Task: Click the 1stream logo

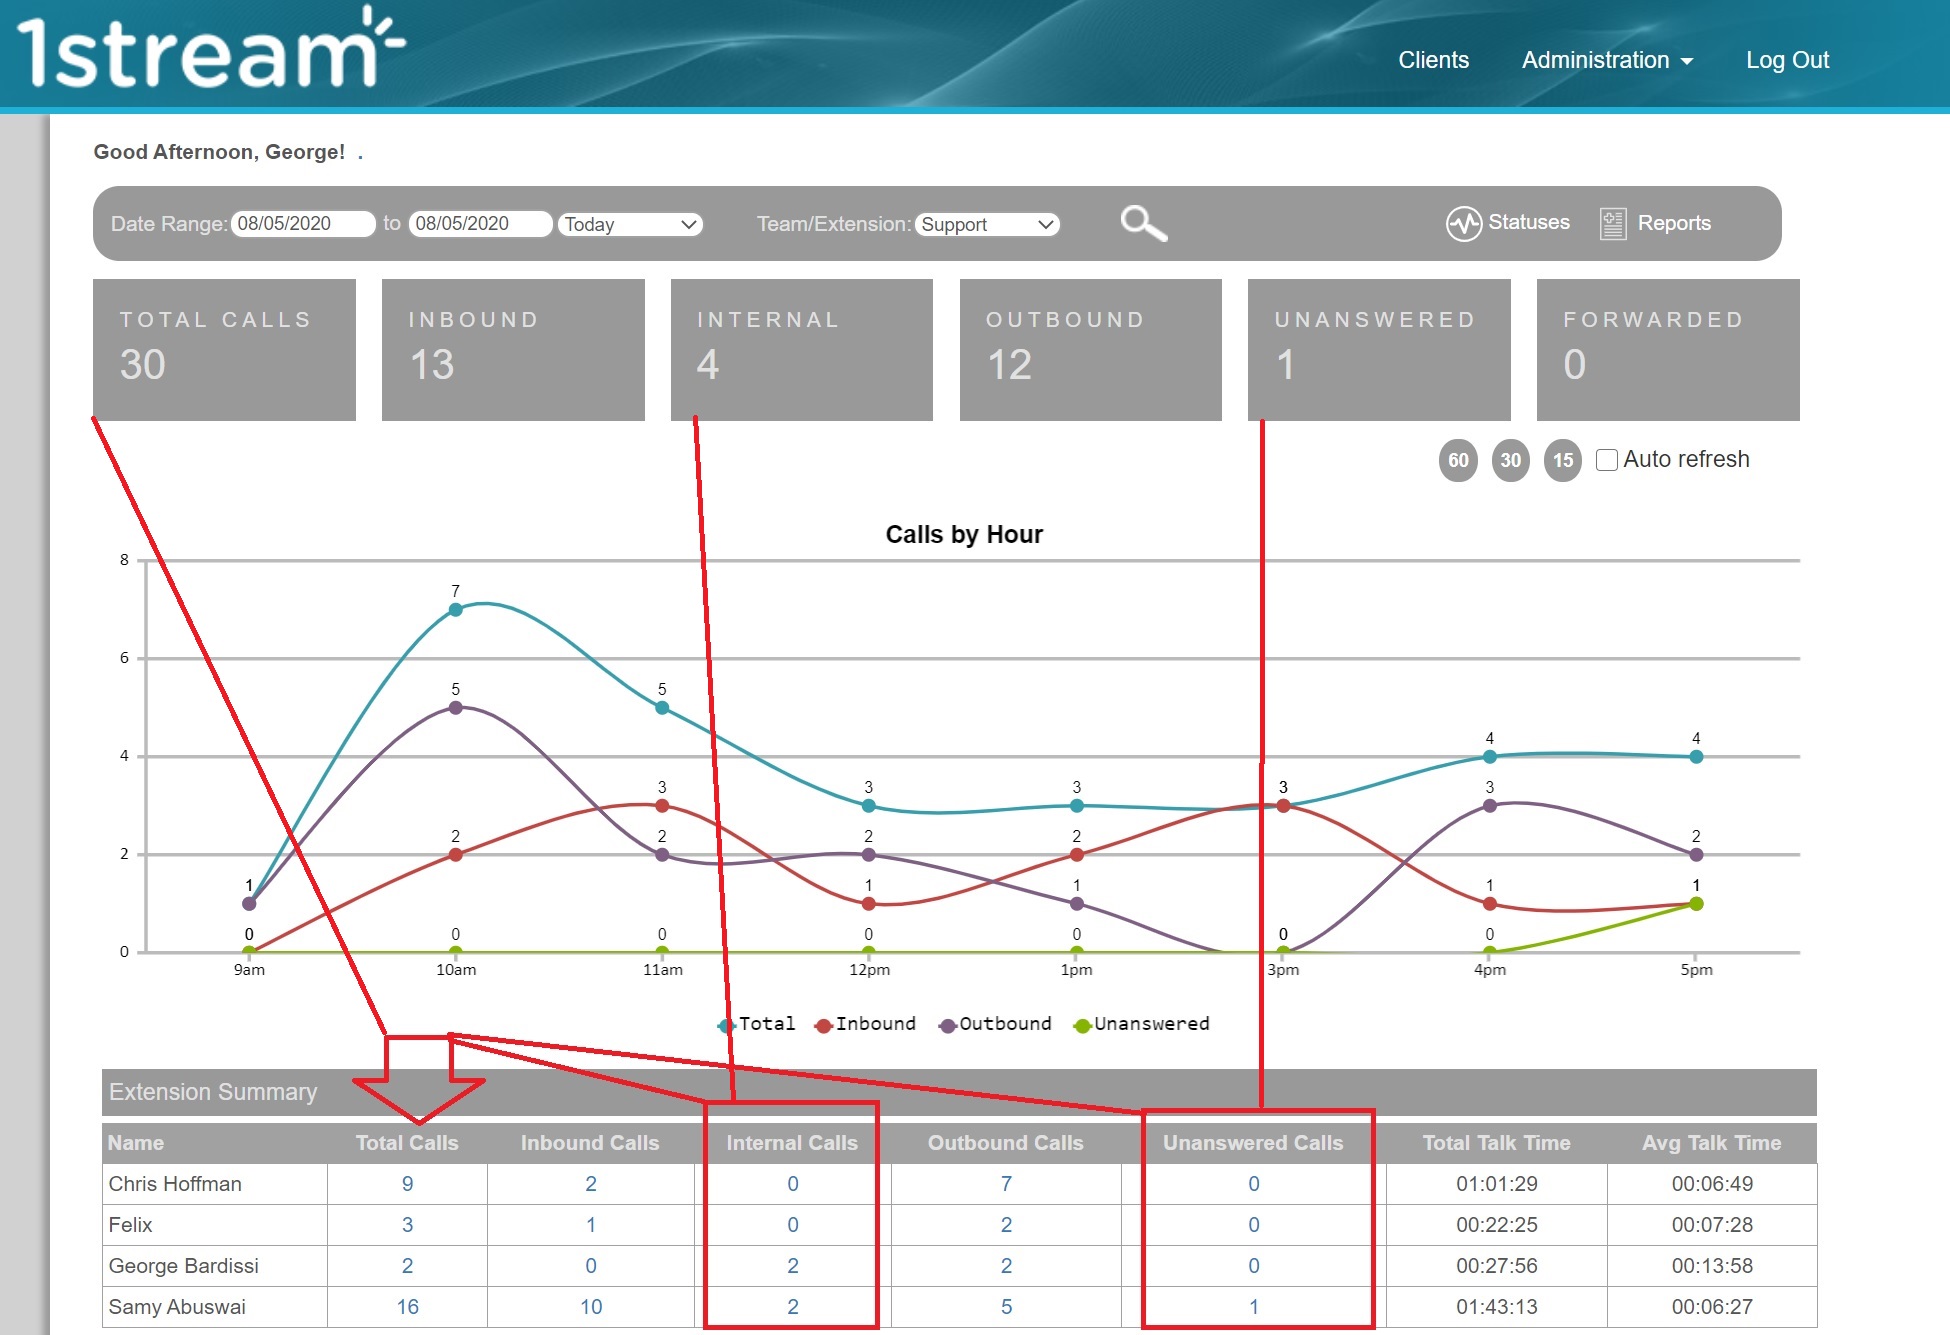Action: (x=211, y=48)
